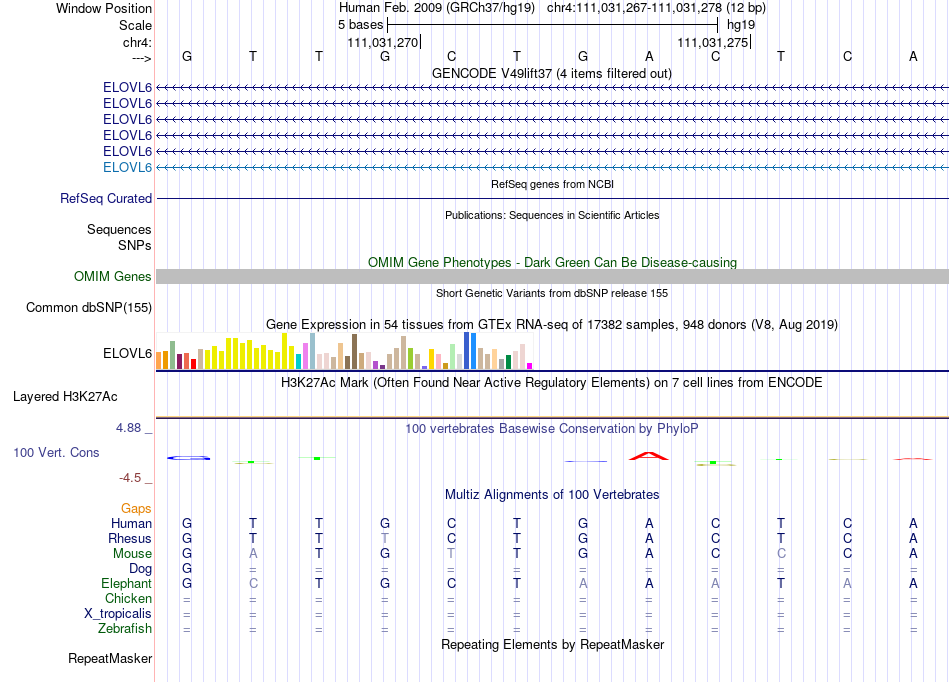Click the orange Gaps label

tap(136, 508)
